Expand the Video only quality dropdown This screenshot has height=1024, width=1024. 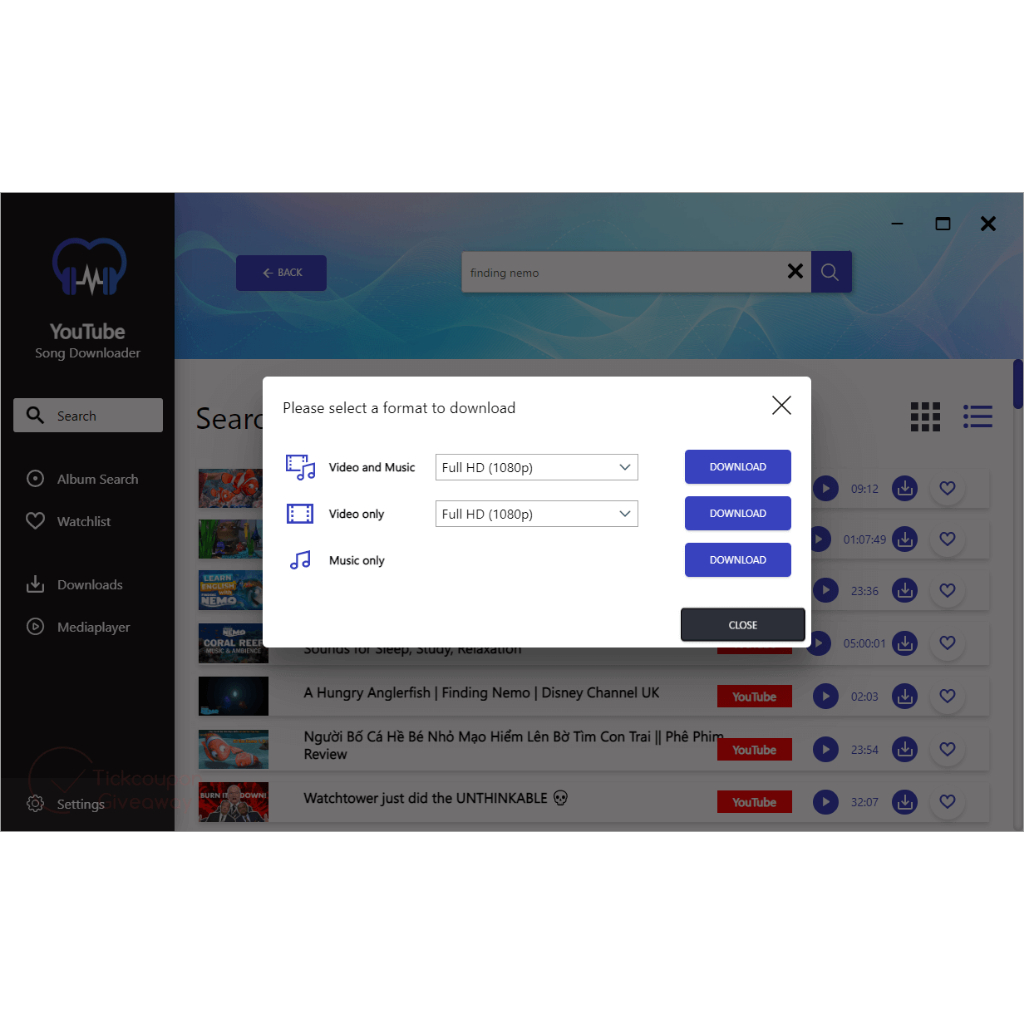(537, 514)
